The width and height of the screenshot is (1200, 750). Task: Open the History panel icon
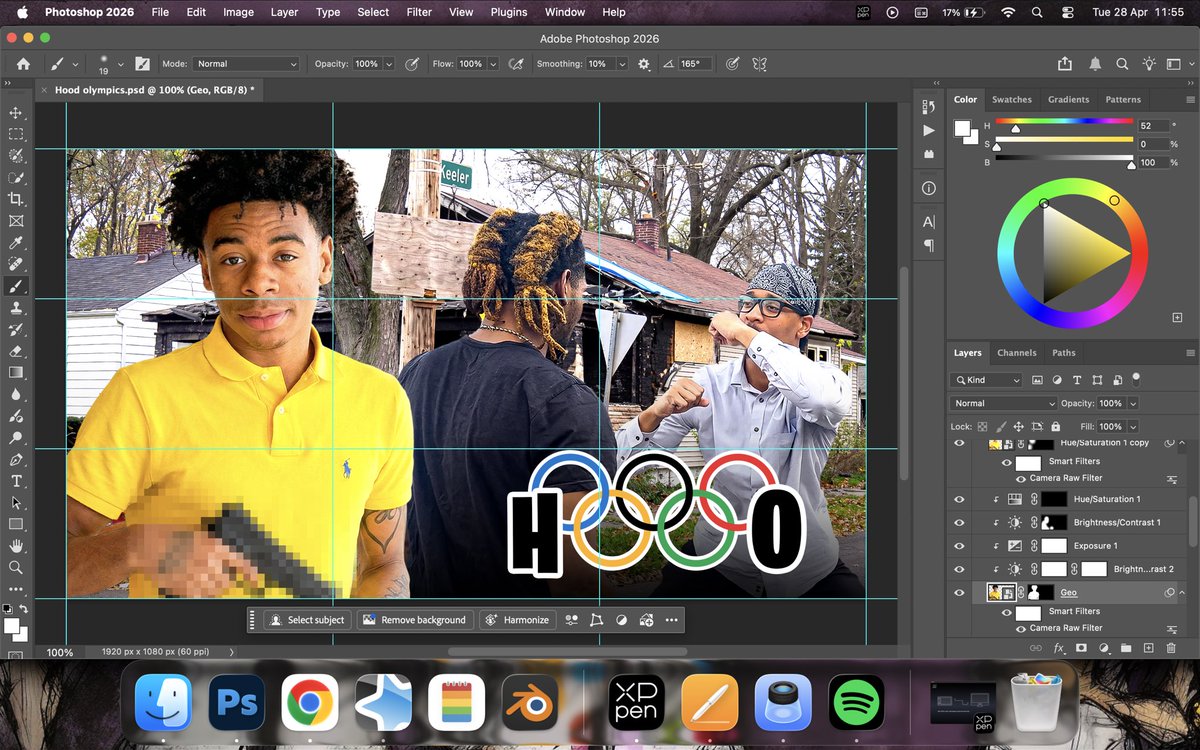coord(929,107)
